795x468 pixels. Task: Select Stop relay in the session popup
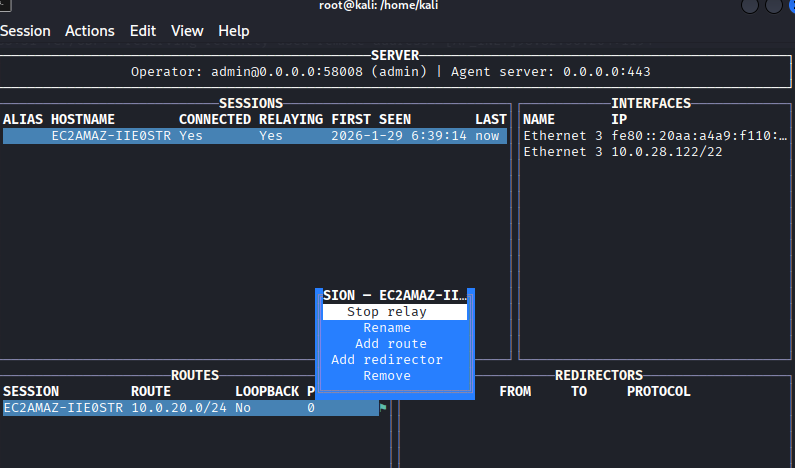click(394, 312)
